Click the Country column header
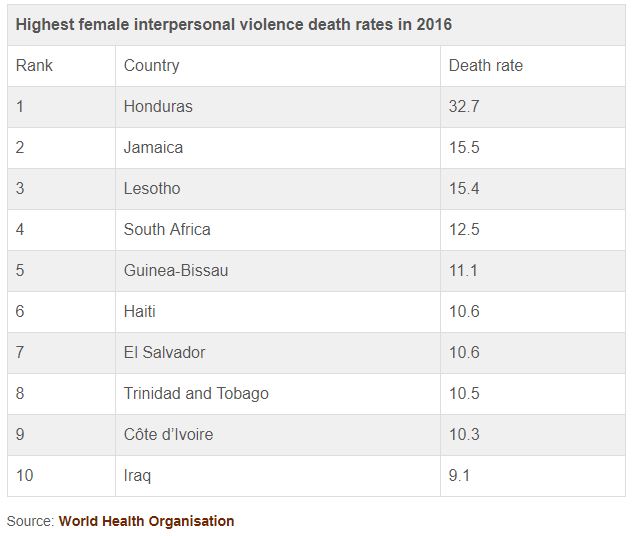The image size is (638, 536). pos(151,66)
